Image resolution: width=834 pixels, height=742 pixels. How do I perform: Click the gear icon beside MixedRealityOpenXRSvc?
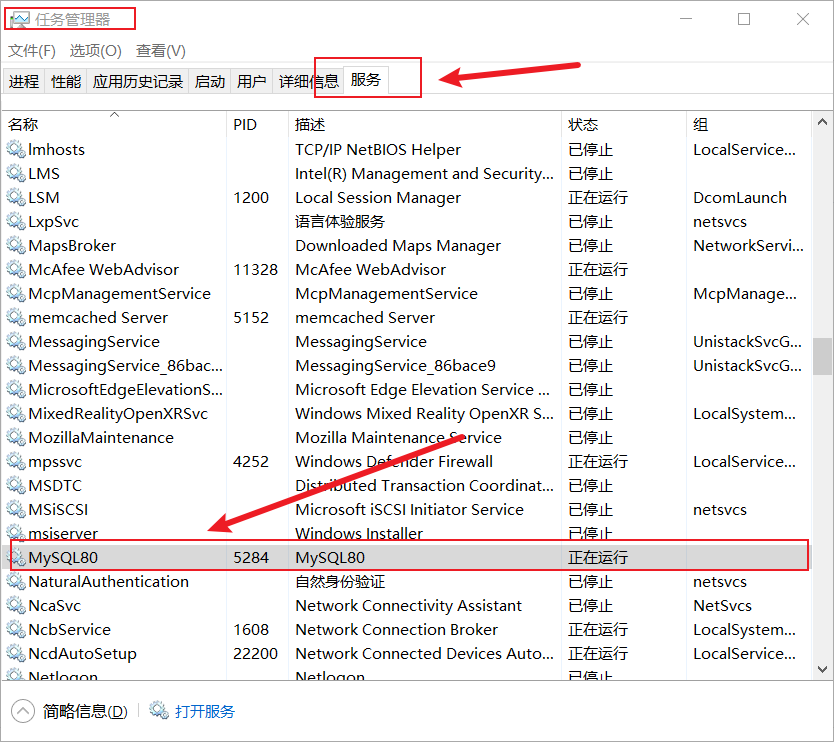[x=16, y=413]
